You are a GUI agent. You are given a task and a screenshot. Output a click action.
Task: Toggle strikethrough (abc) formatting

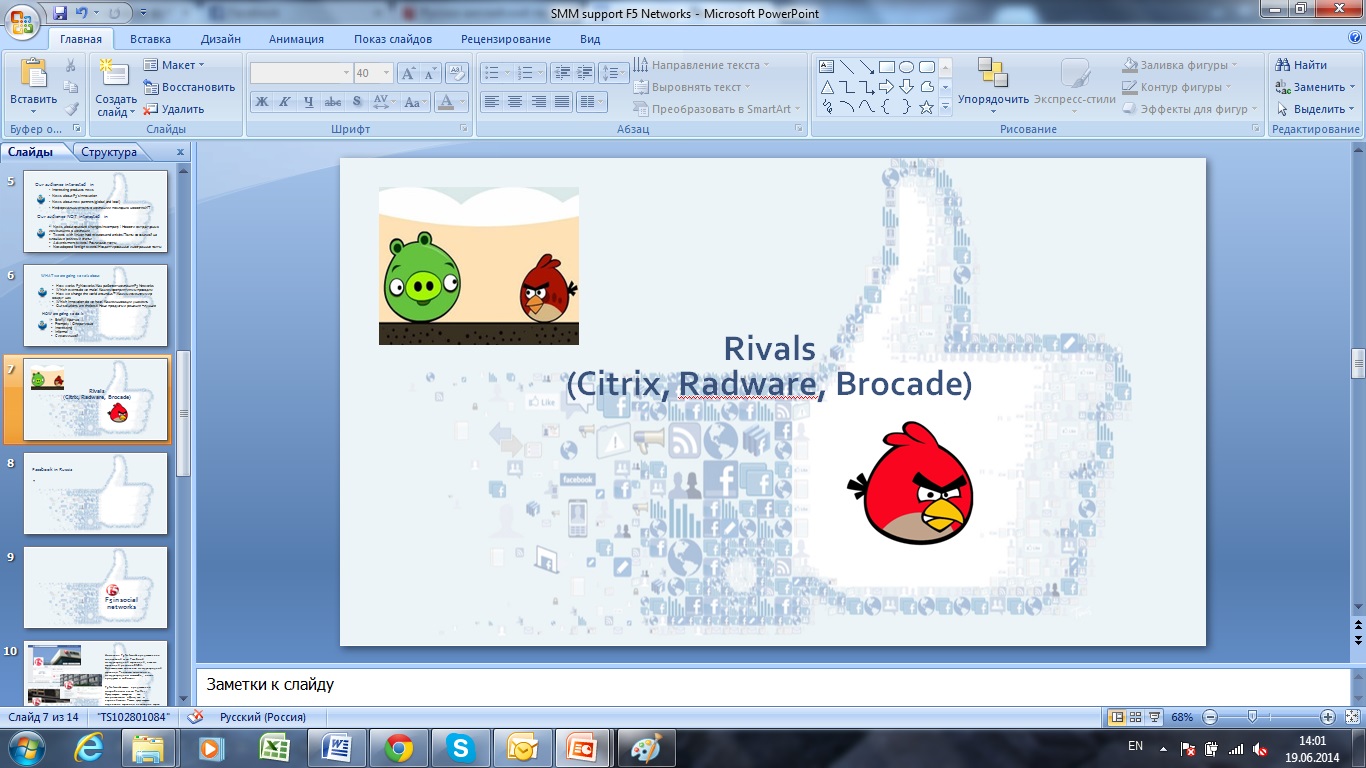[x=333, y=102]
